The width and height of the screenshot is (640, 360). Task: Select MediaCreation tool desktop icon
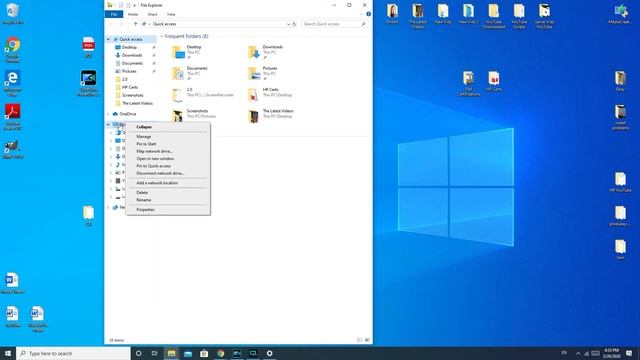click(620, 14)
